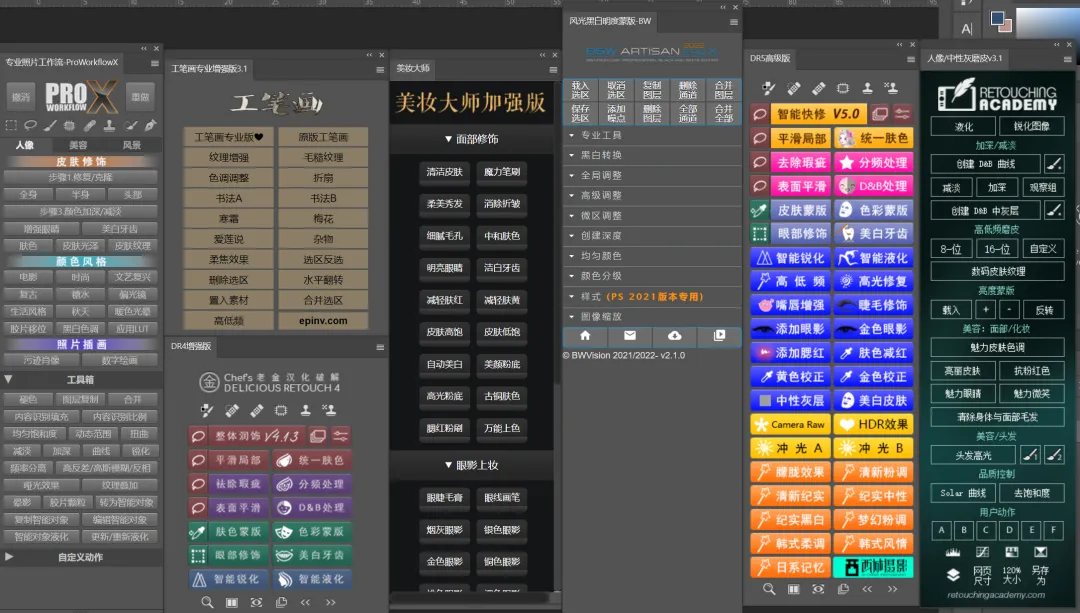This screenshot has width=1080, height=613.
Task: Click the home icon in BW Artisan panel
Action: coord(585,335)
